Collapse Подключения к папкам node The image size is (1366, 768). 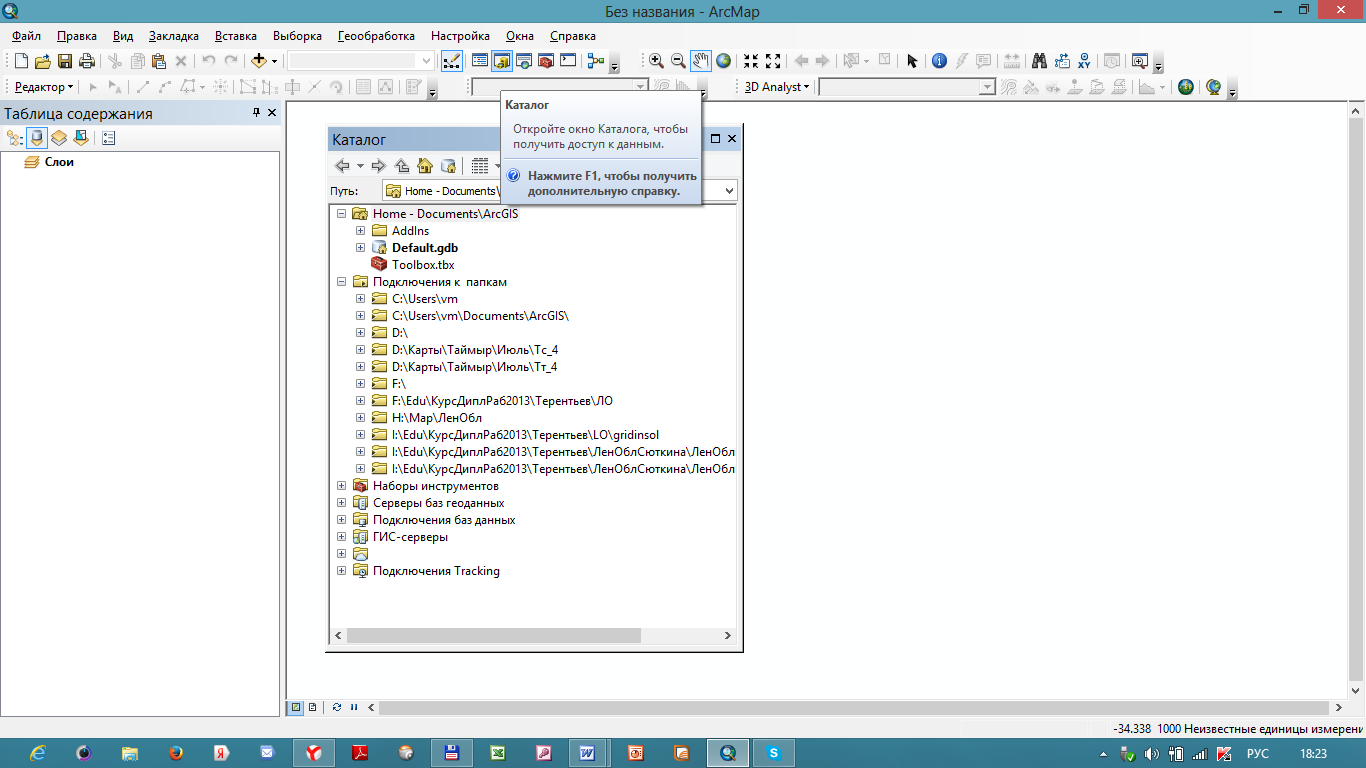(341, 282)
